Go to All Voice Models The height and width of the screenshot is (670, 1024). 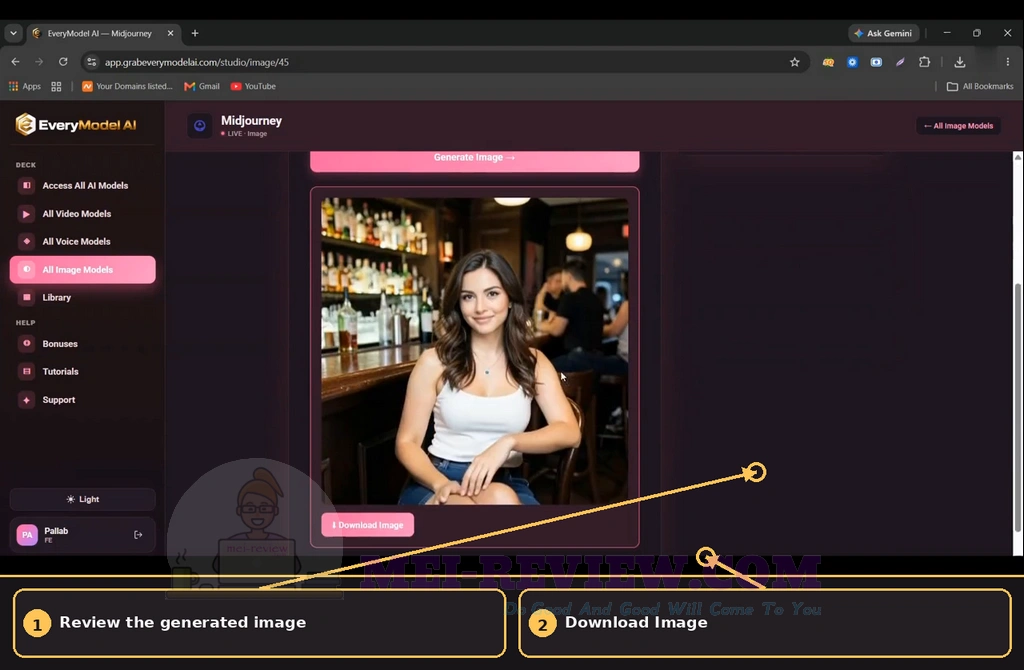point(82,242)
